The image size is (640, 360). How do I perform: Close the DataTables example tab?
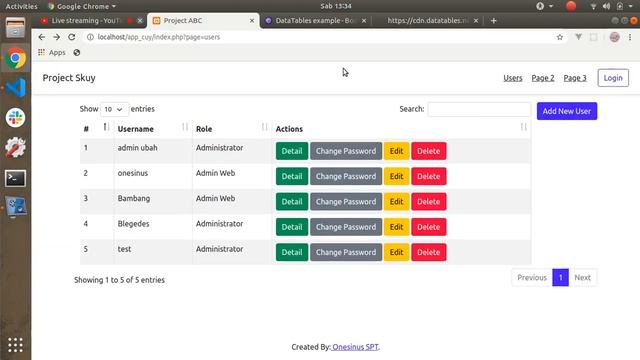coord(364,20)
